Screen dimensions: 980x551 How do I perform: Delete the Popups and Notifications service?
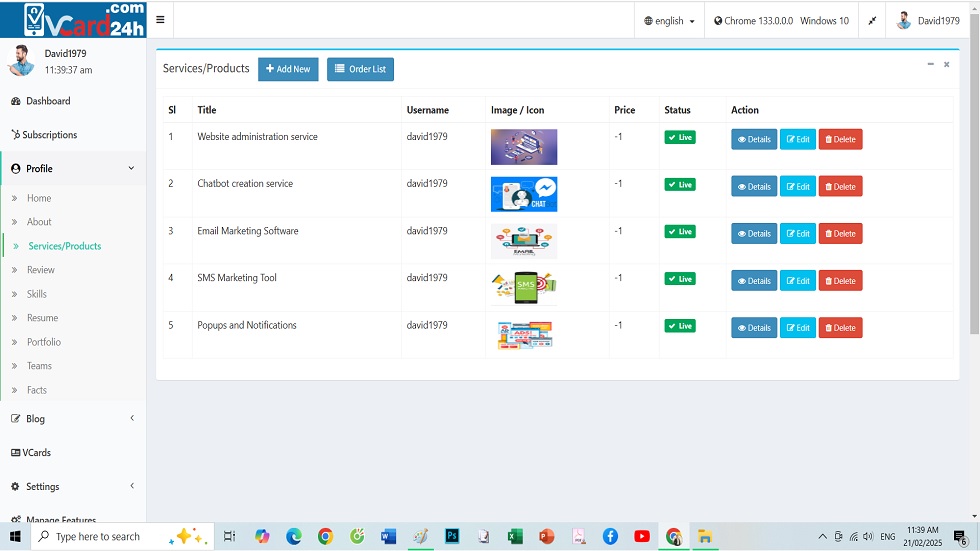point(840,328)
